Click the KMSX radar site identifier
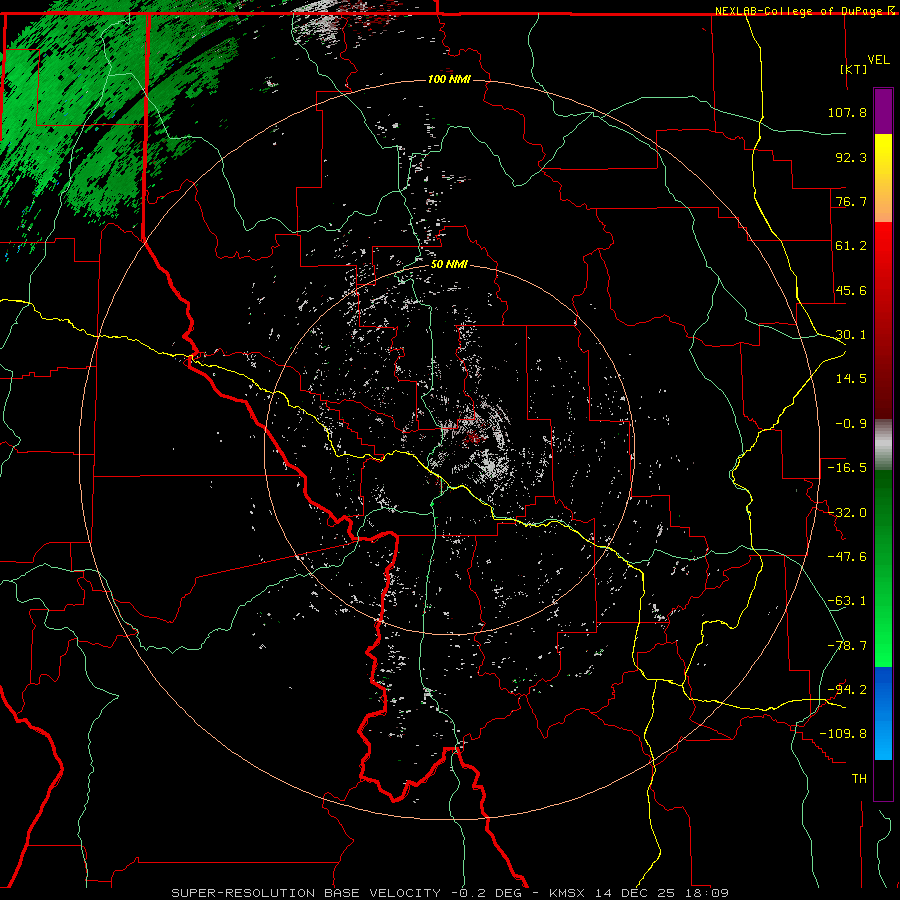Viewport: 900px width, 900px height. tap(568, 893)
